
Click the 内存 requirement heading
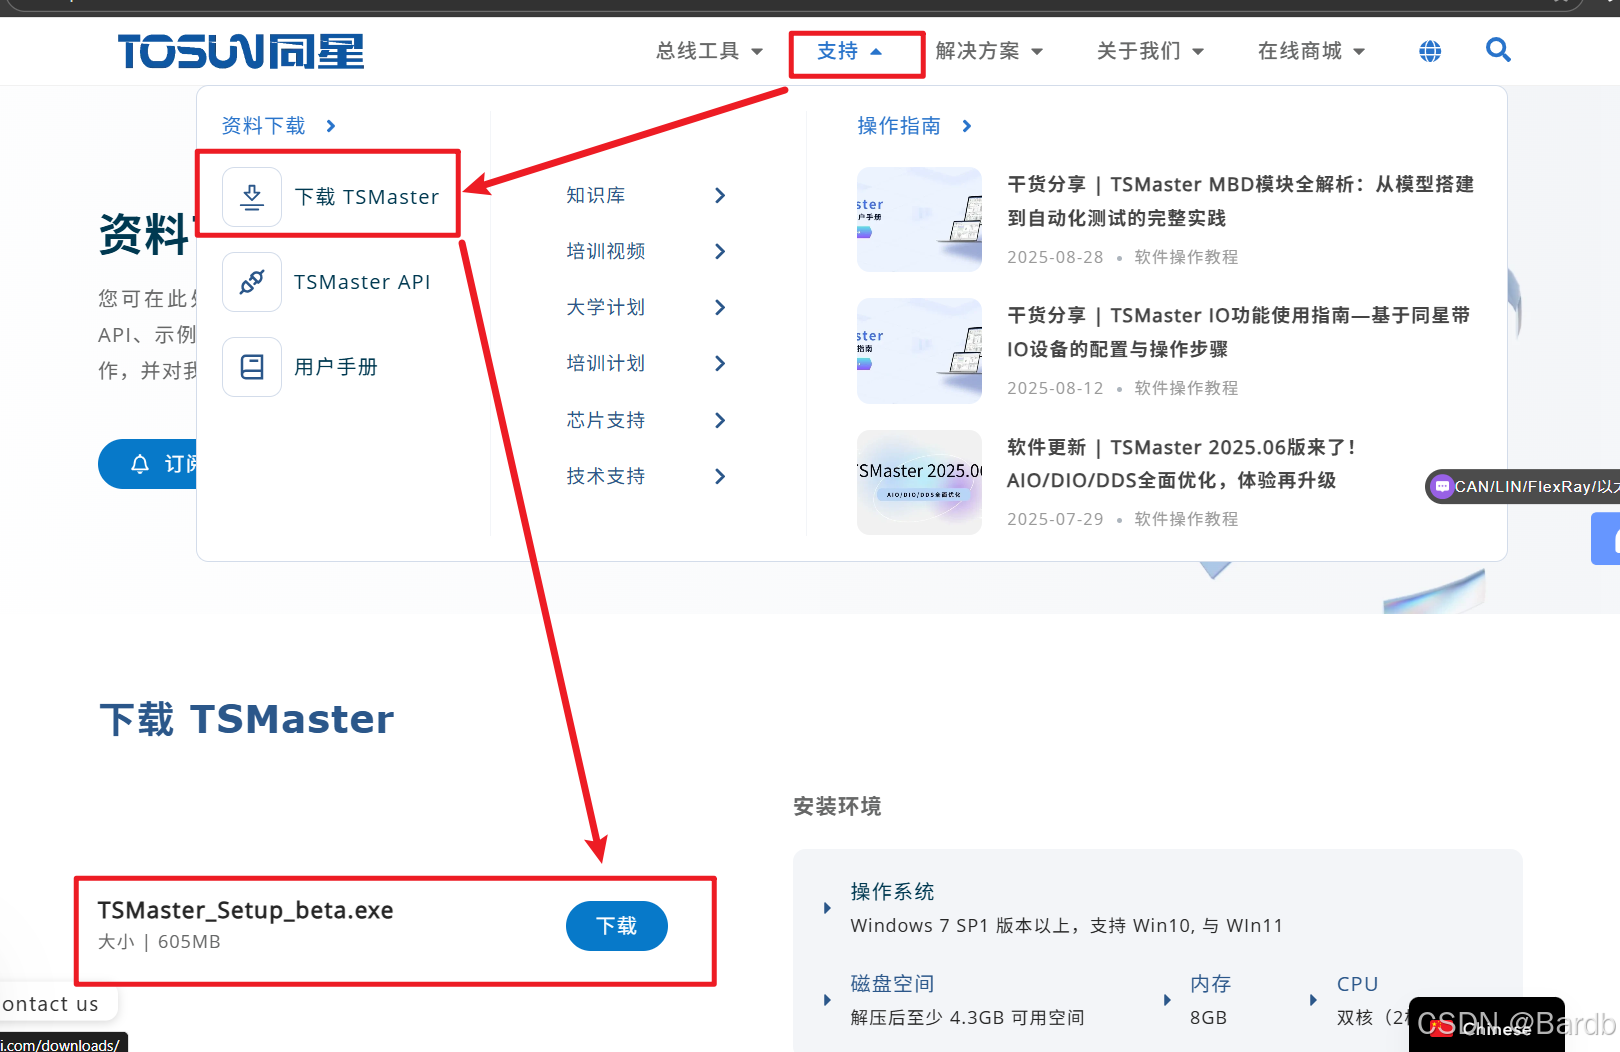[1210, 984]
